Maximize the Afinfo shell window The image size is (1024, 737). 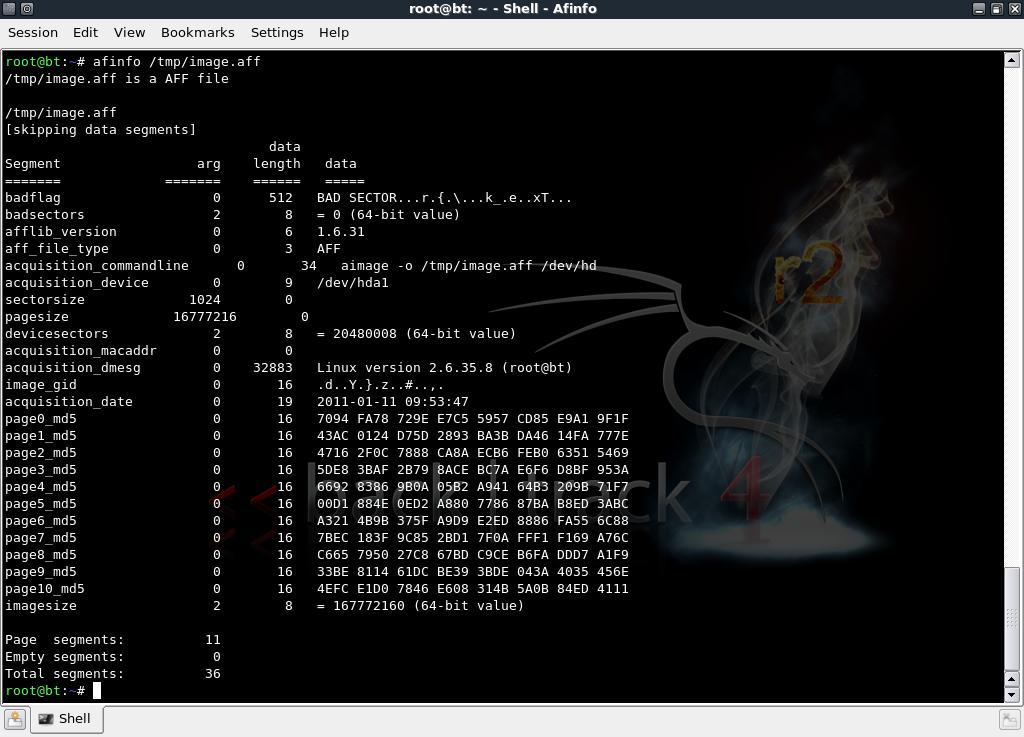click(997, 8)
